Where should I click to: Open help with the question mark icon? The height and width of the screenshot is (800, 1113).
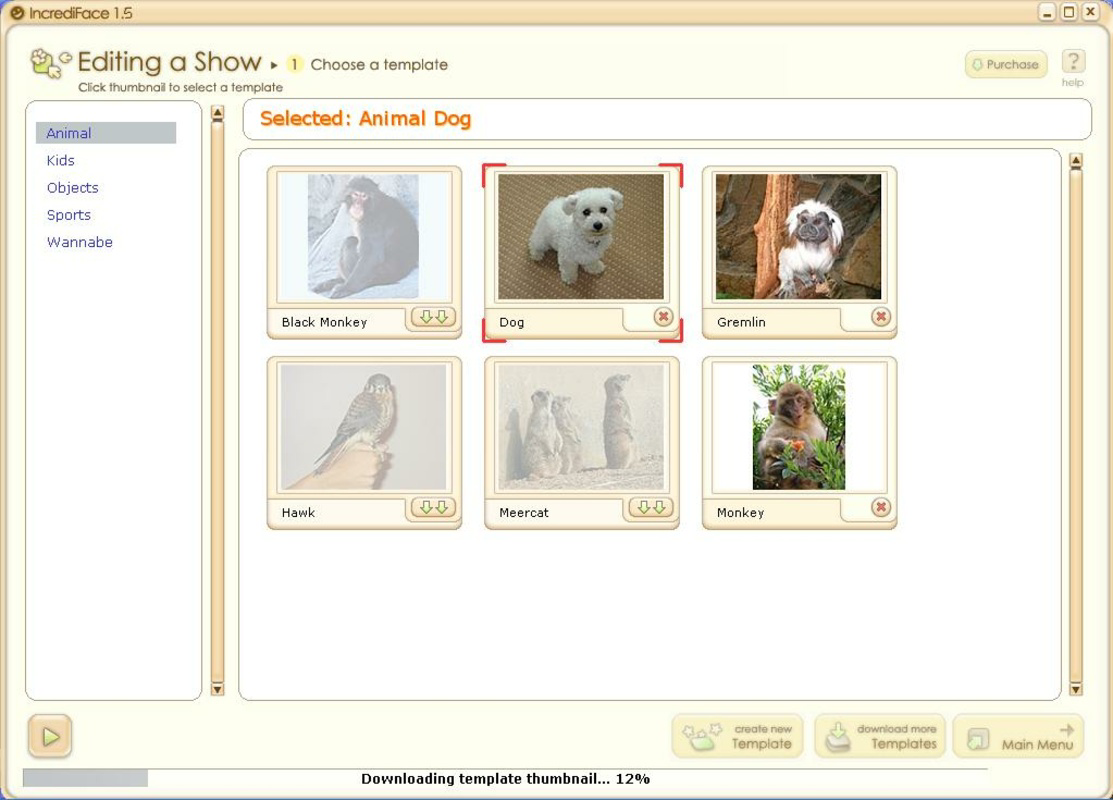(x=1073, y=63)
